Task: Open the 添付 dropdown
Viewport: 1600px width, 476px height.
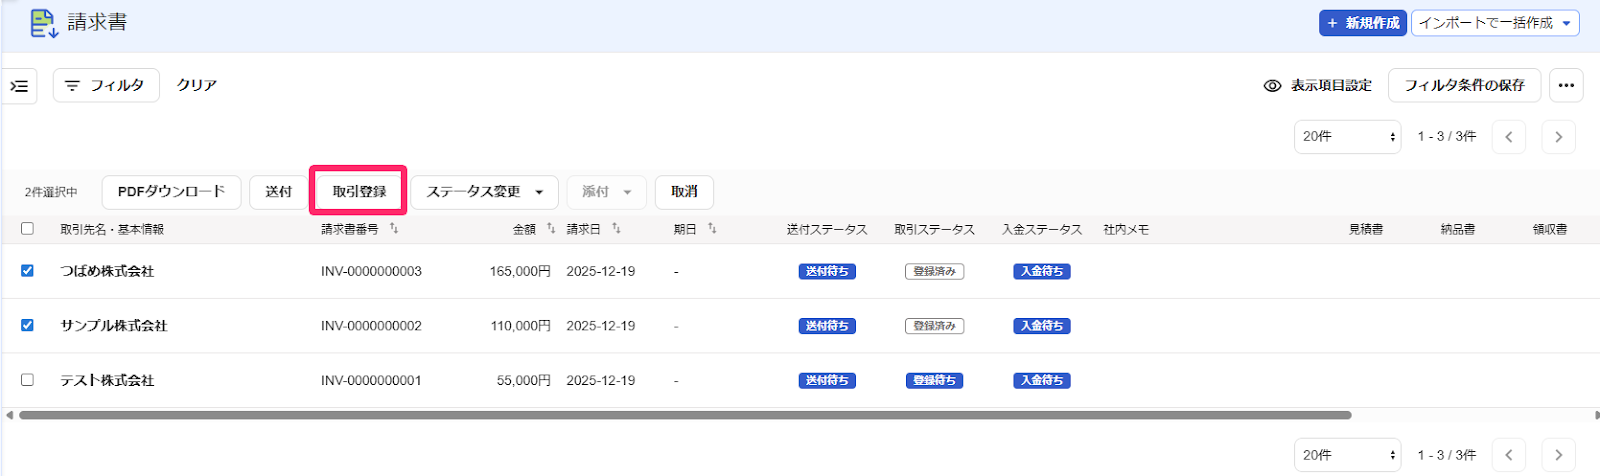Action: click(606, 192)
